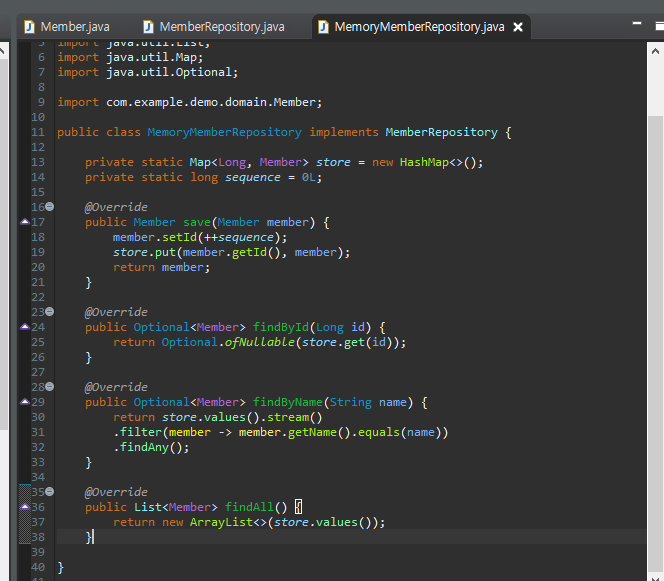Viewport: 664px width, 581px height.
Task: Click the override marker on line 36
Action: point(25,506)
